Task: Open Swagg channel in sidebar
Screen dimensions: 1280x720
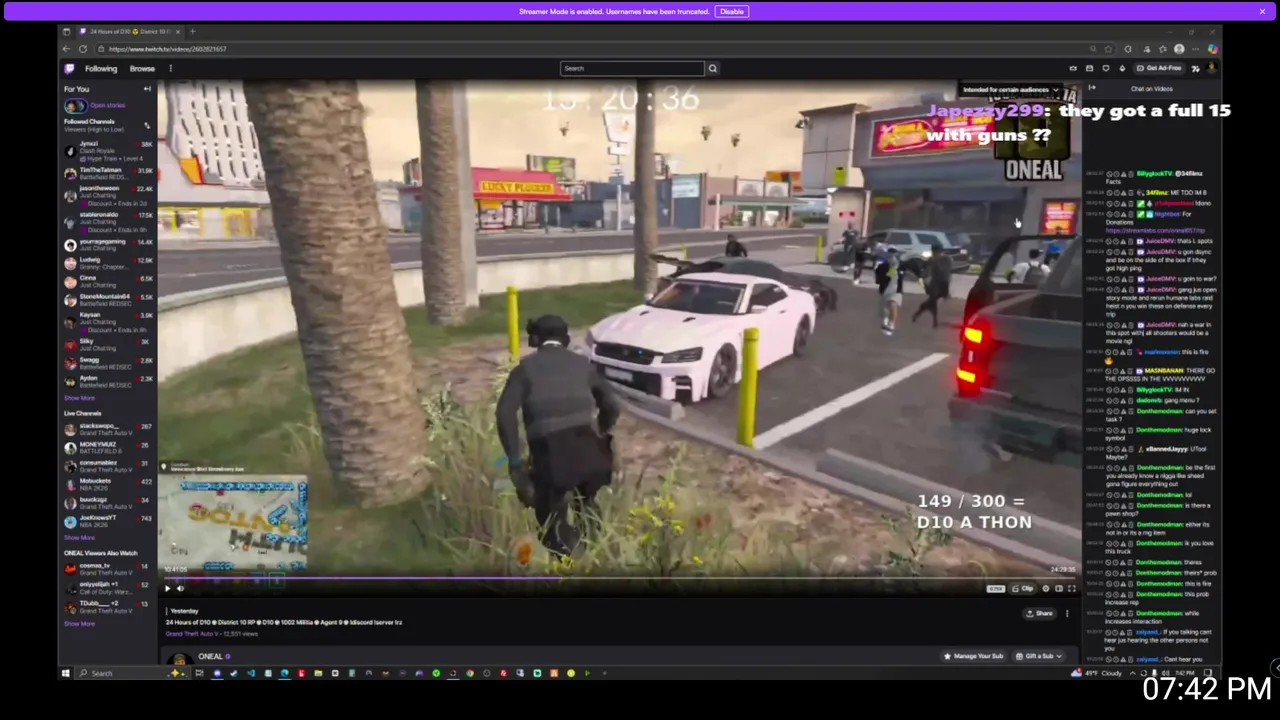Action: click(x=108, y=362)
